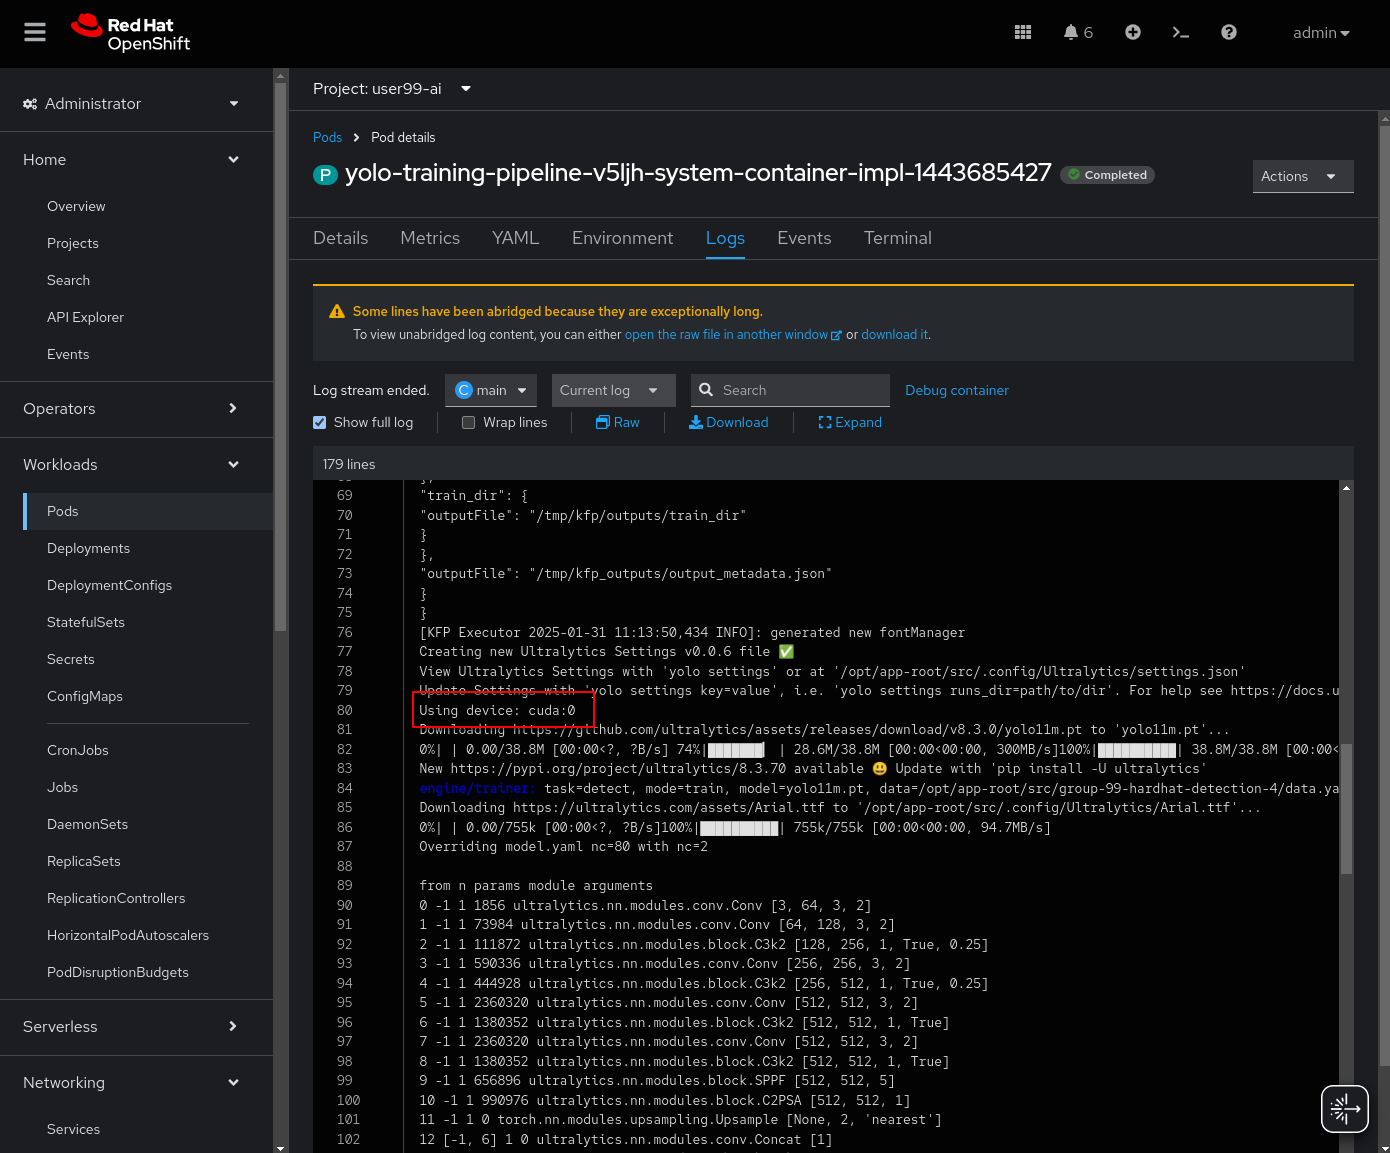Switch to the YAML tab
1390x1153 pixels.
pyautogui.click(x=516, y=238)
